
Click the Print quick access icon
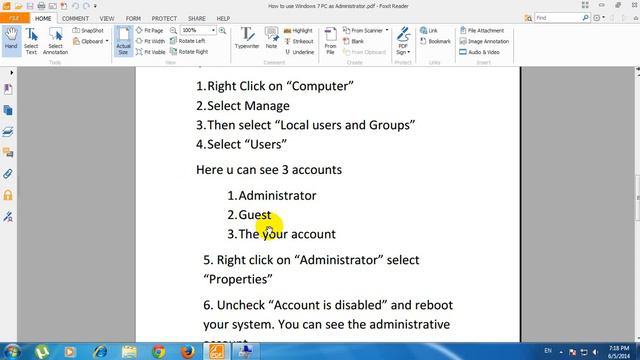41,6
